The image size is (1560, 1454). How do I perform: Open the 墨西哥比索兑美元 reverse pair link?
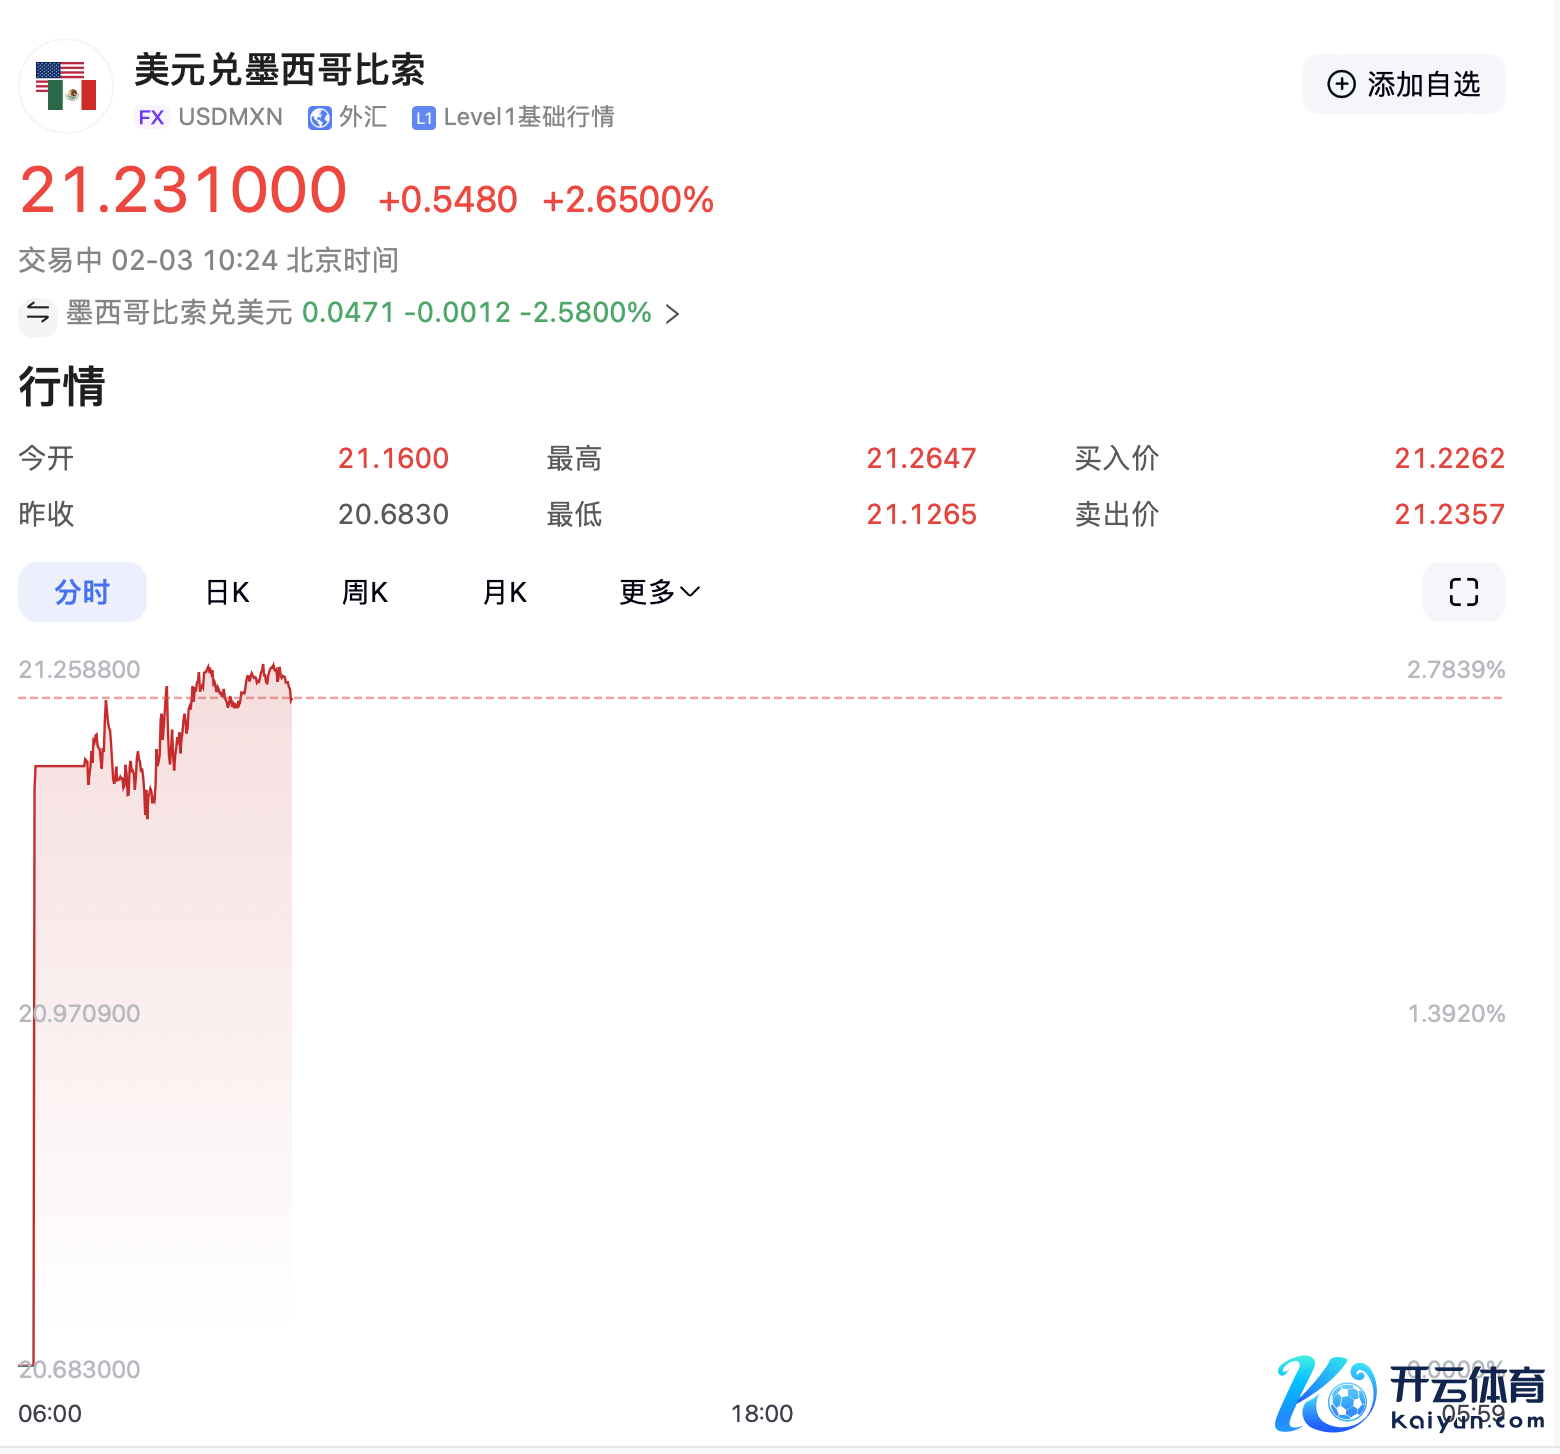(179, 313)
